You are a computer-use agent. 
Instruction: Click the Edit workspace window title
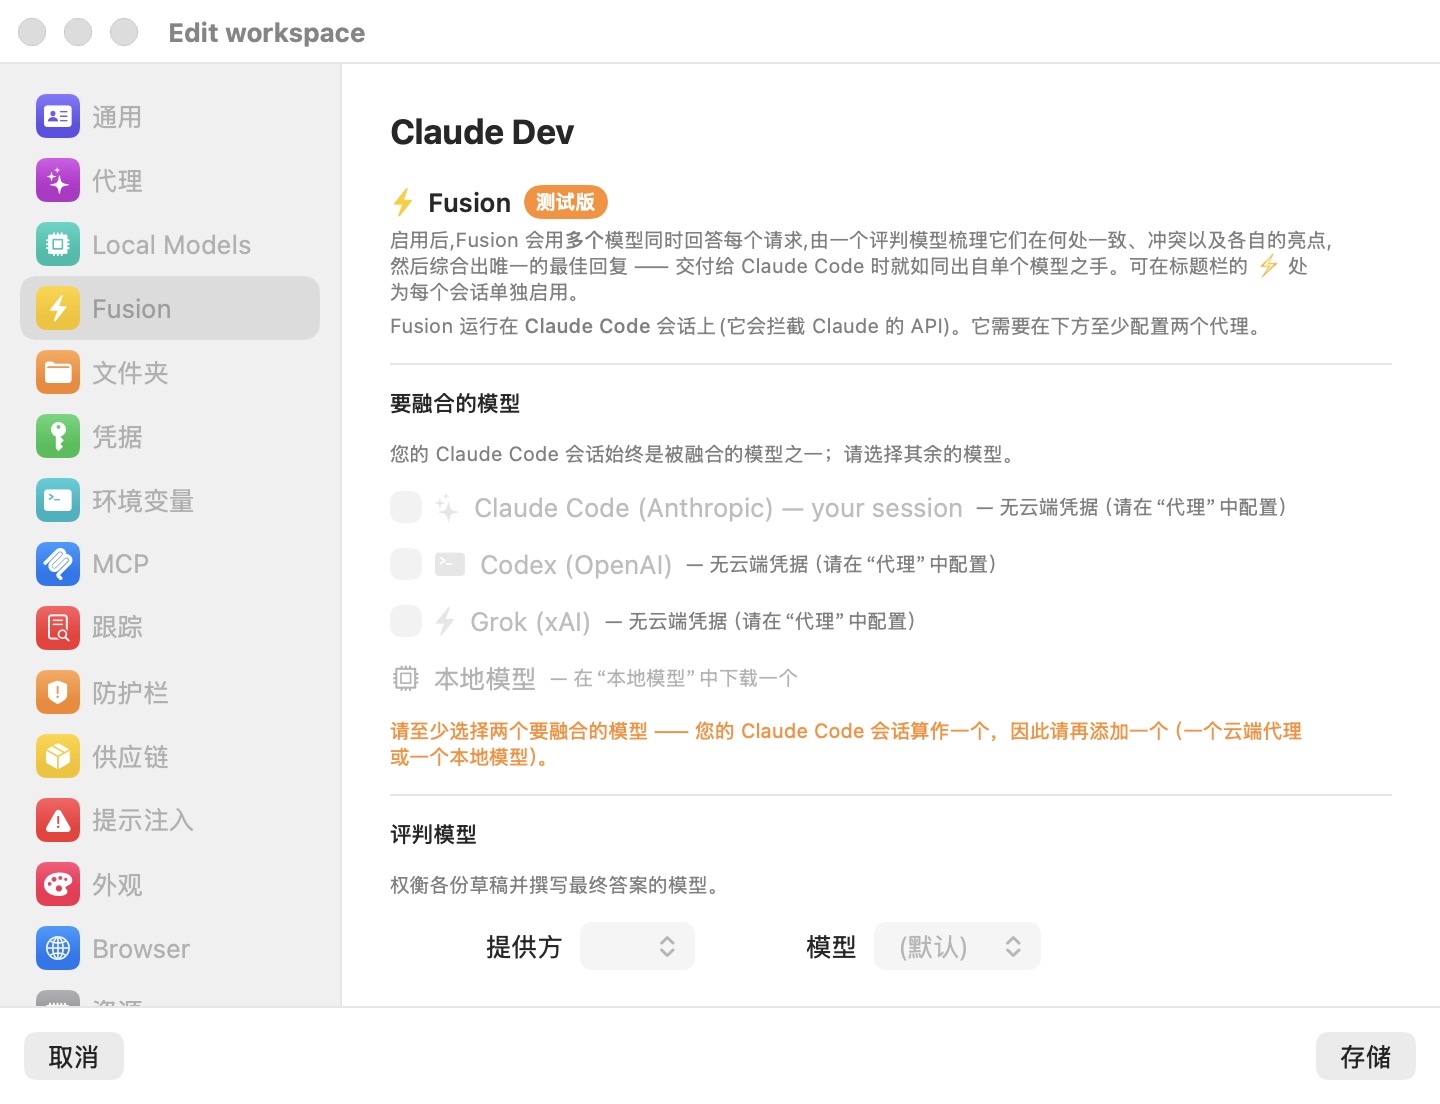pyautogui.click(x=267, y=33)
